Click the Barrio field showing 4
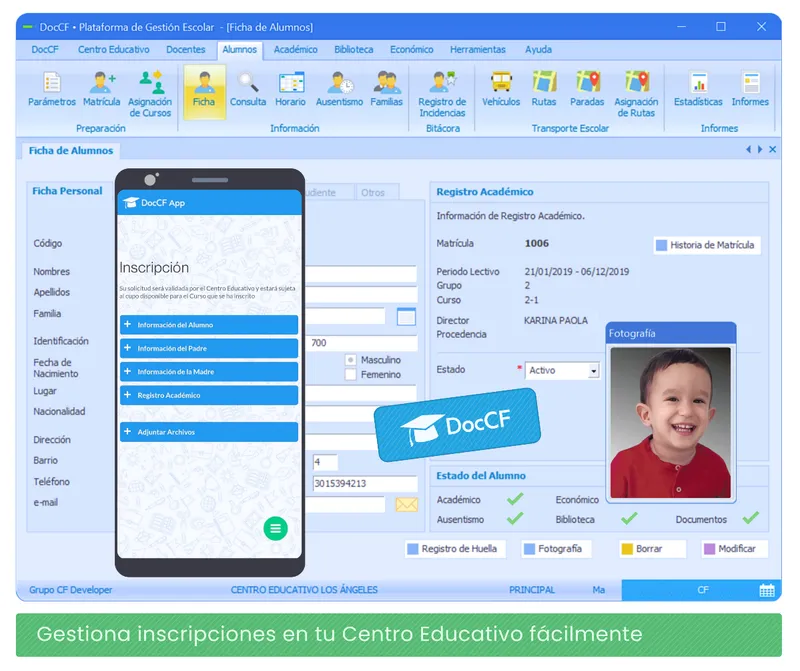Image resolution: width=800 pixels, height=671 pixels. [x=325, y=462]
